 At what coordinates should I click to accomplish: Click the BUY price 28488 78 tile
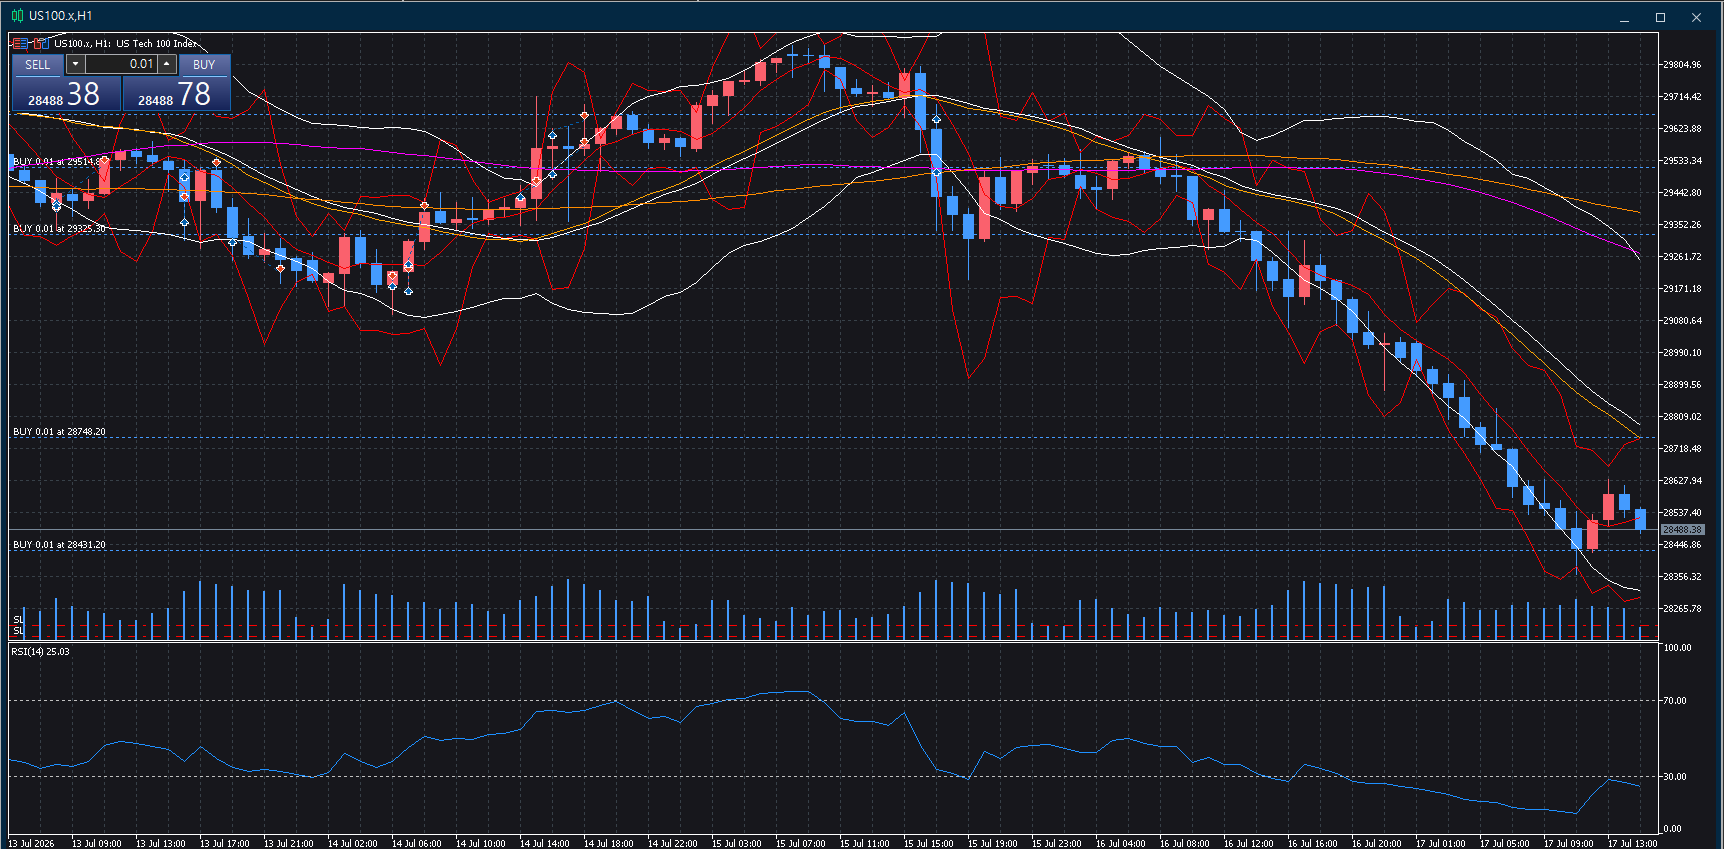click(176, 94)
